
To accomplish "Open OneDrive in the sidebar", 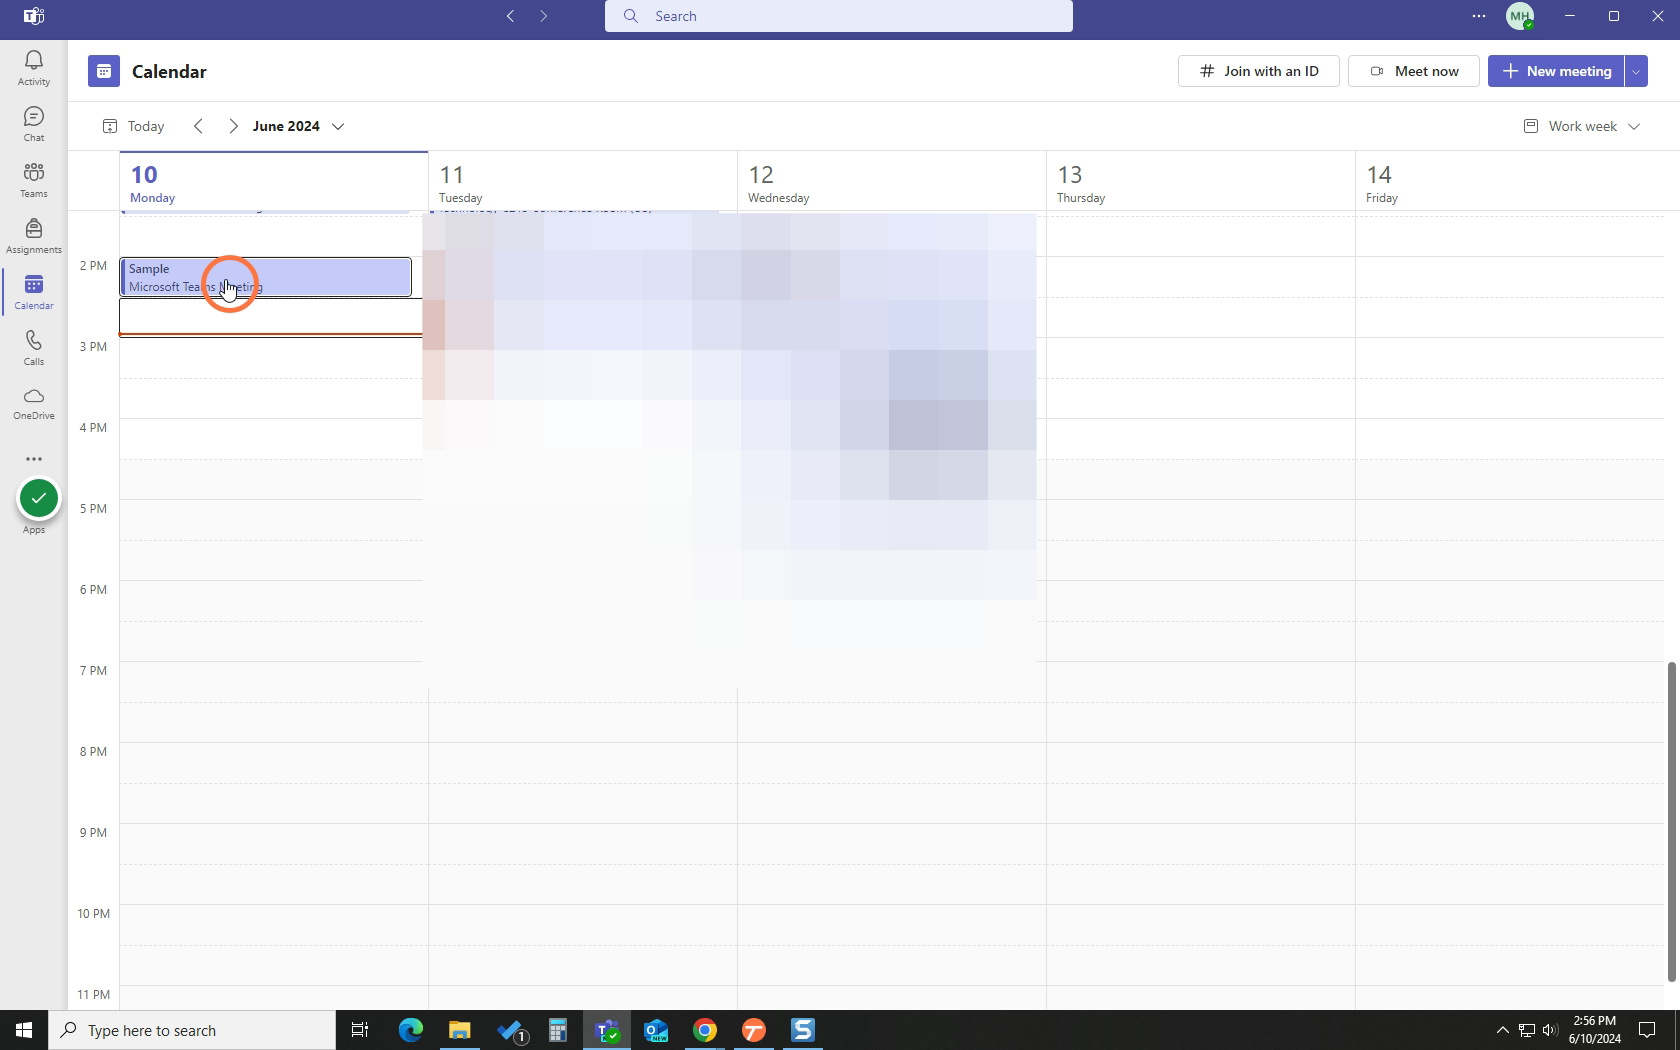I will [33, 403].
